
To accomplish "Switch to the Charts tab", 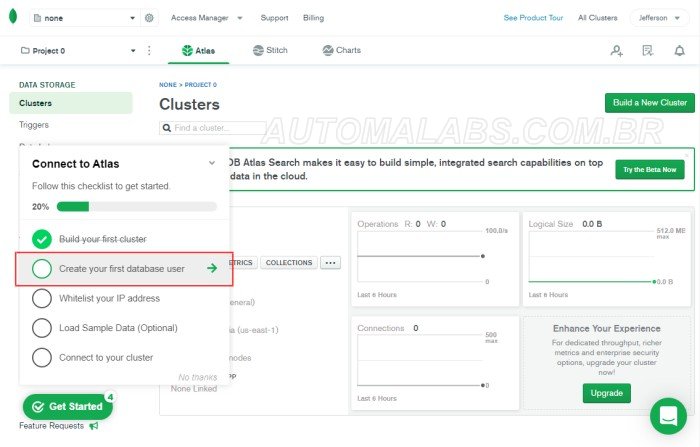I will pyautogui.click(x=342, y=50).
